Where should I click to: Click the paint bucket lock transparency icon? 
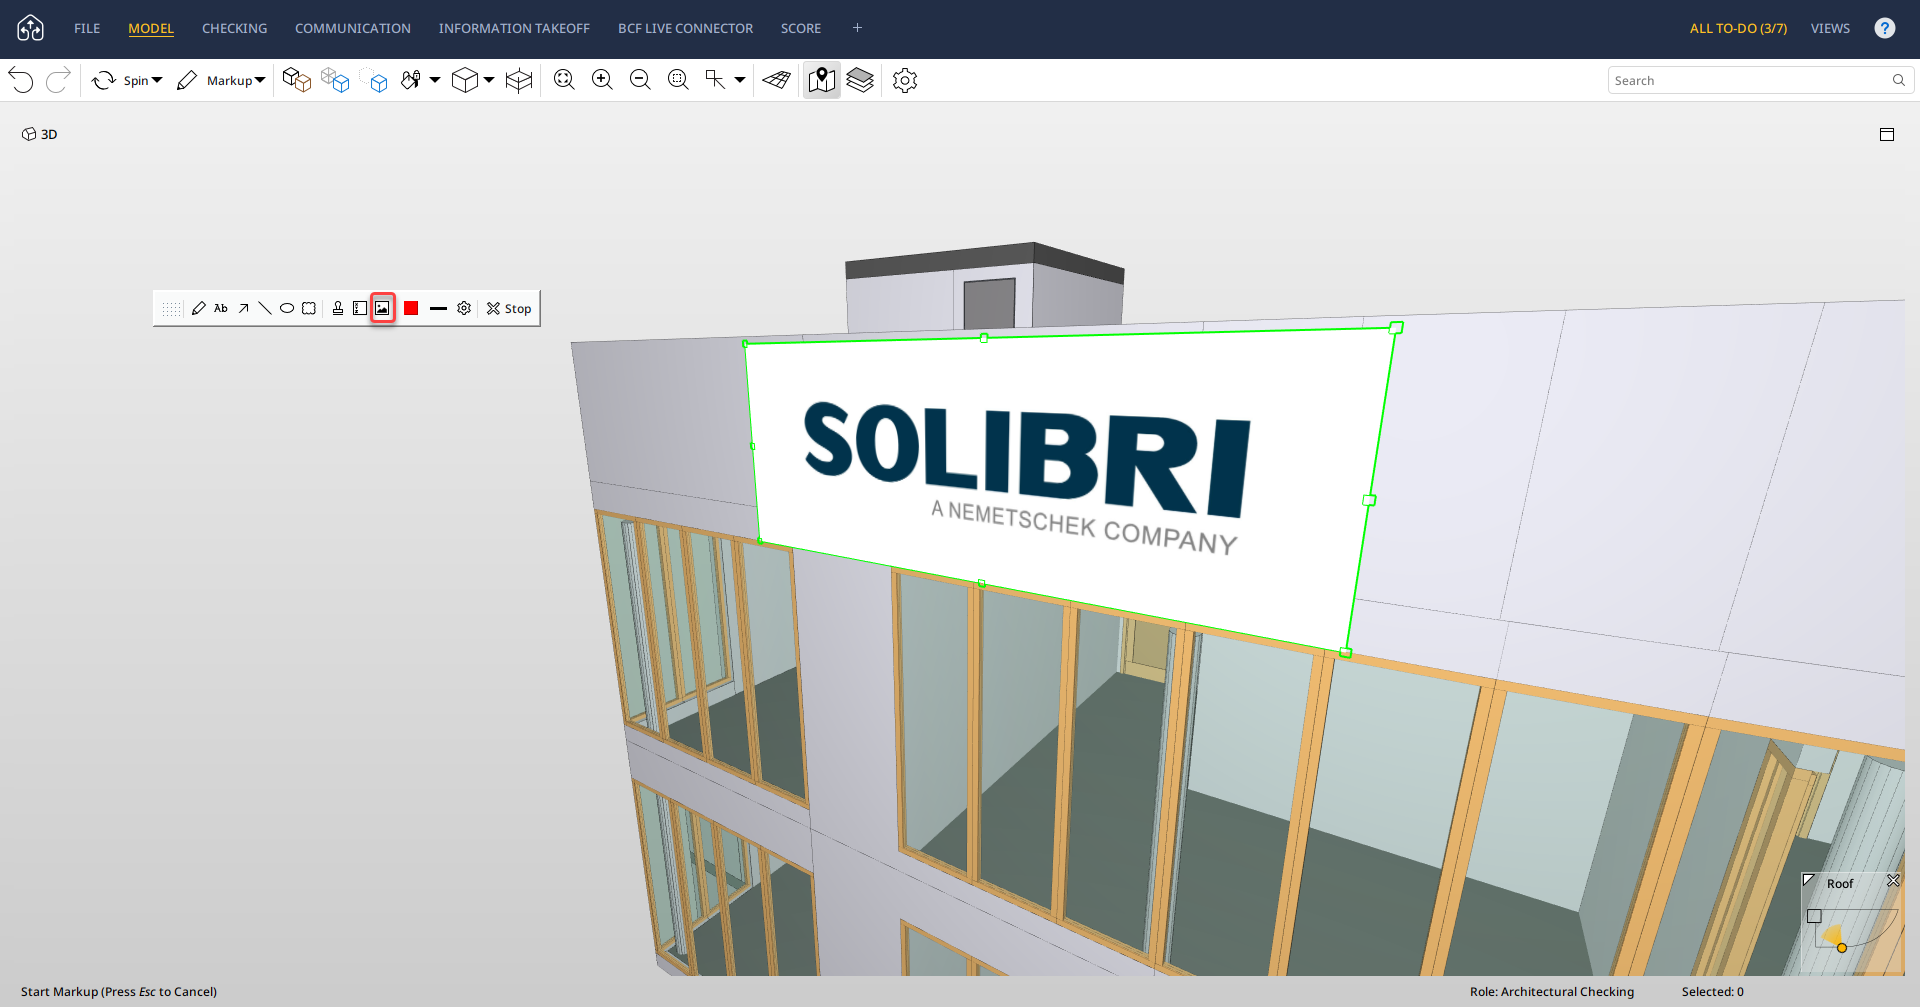pos(411,80)
